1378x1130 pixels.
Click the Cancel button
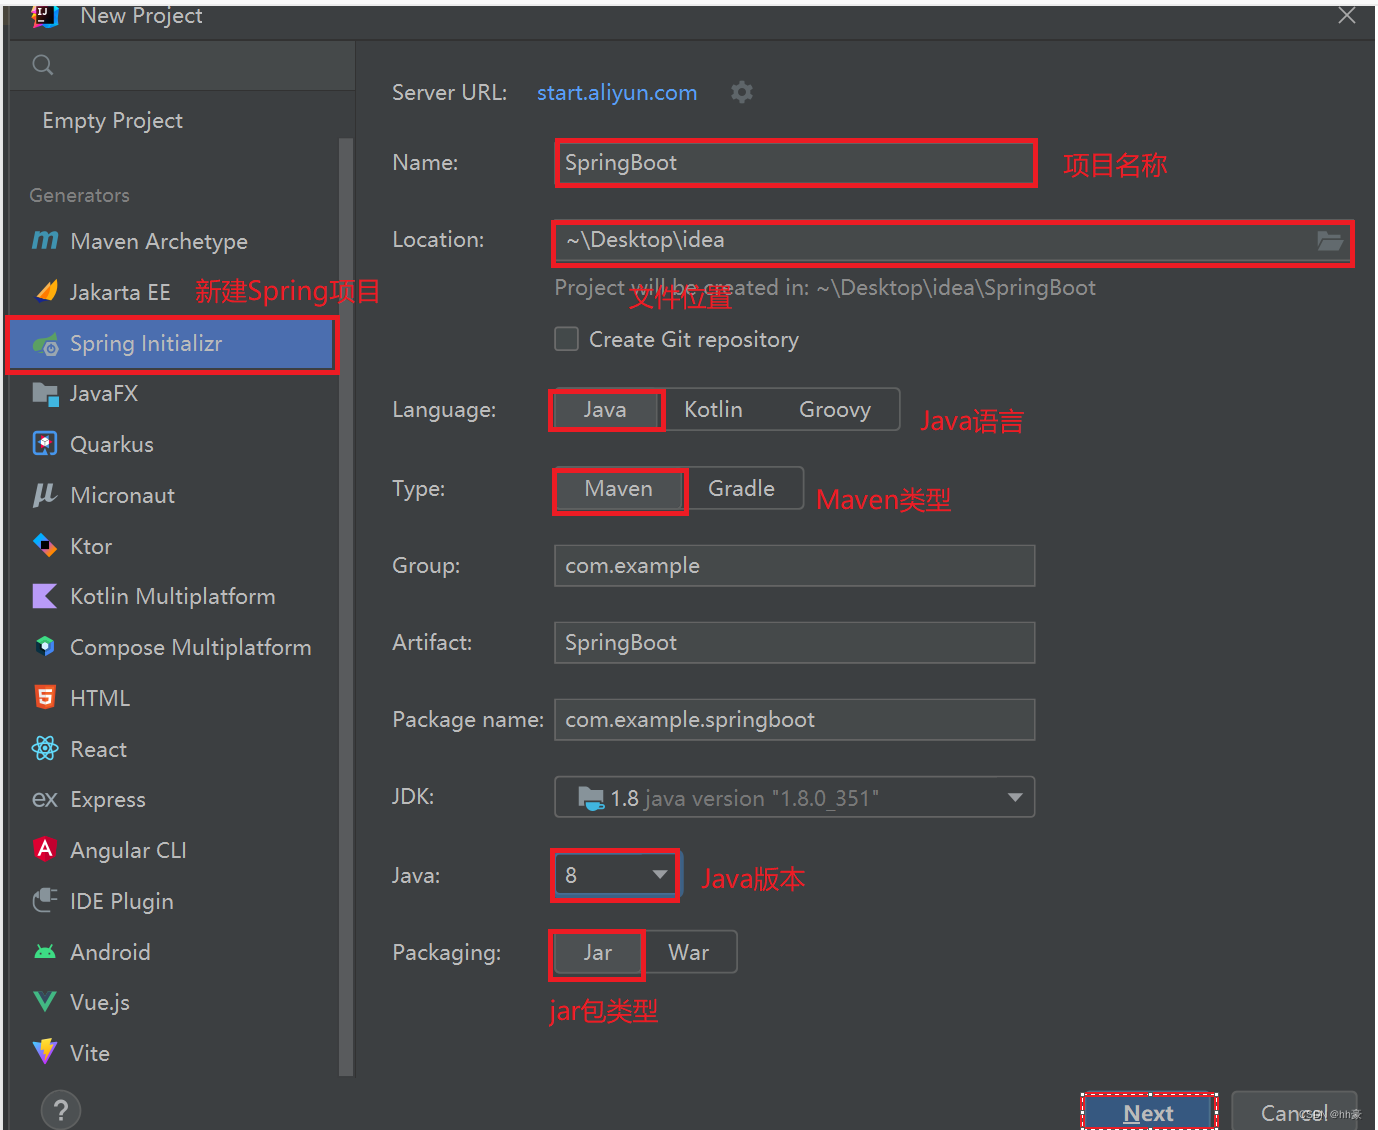[x=1294, y=1113]
